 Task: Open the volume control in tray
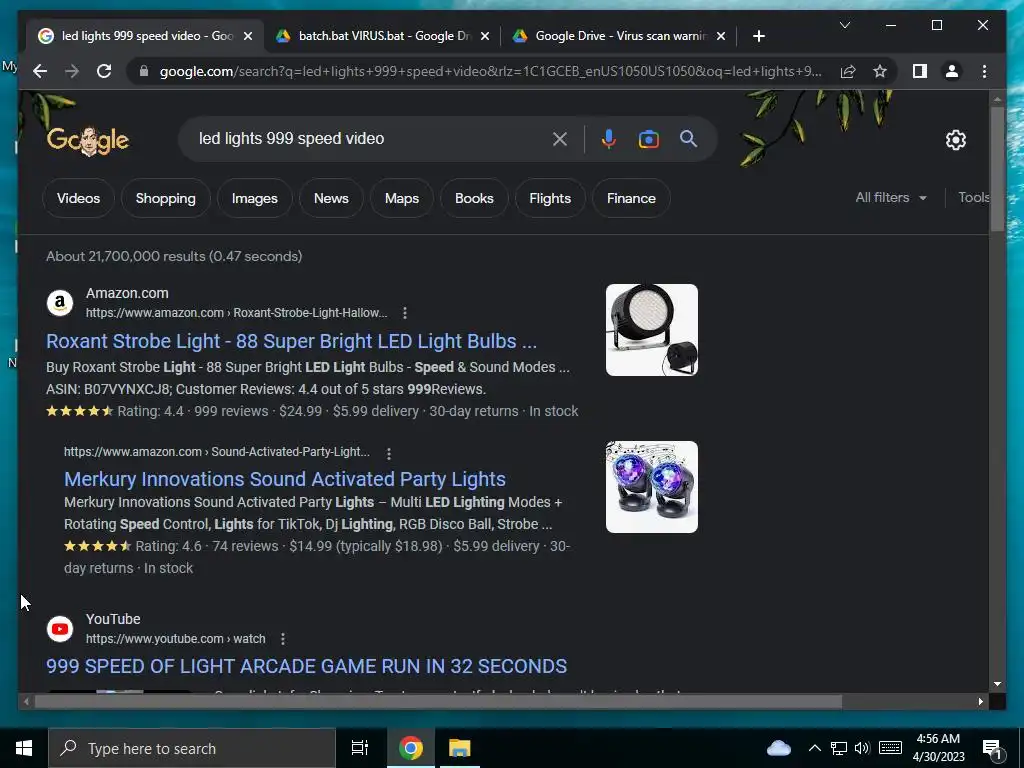click(863, 748)
